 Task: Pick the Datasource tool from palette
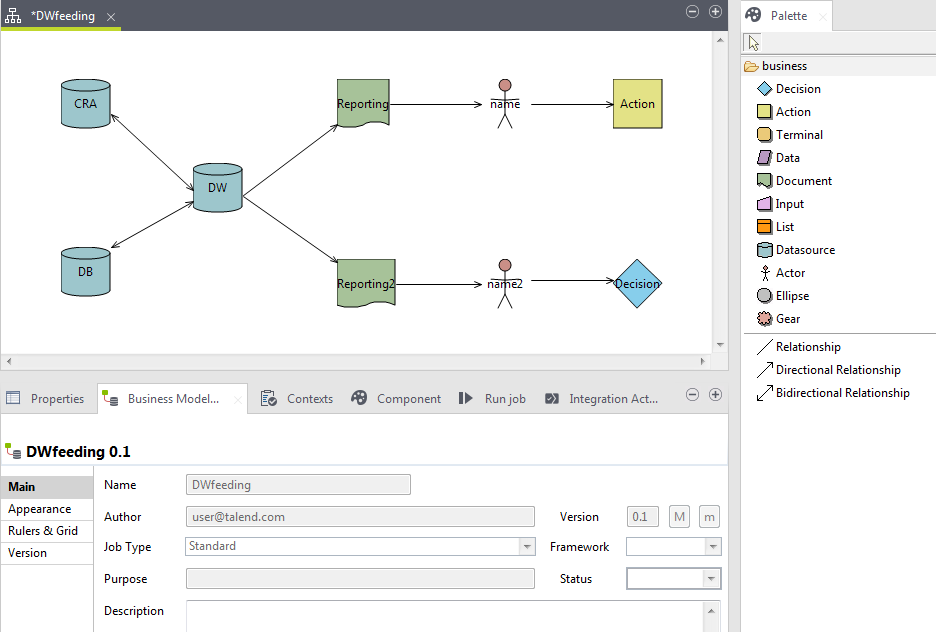point(804,250)
